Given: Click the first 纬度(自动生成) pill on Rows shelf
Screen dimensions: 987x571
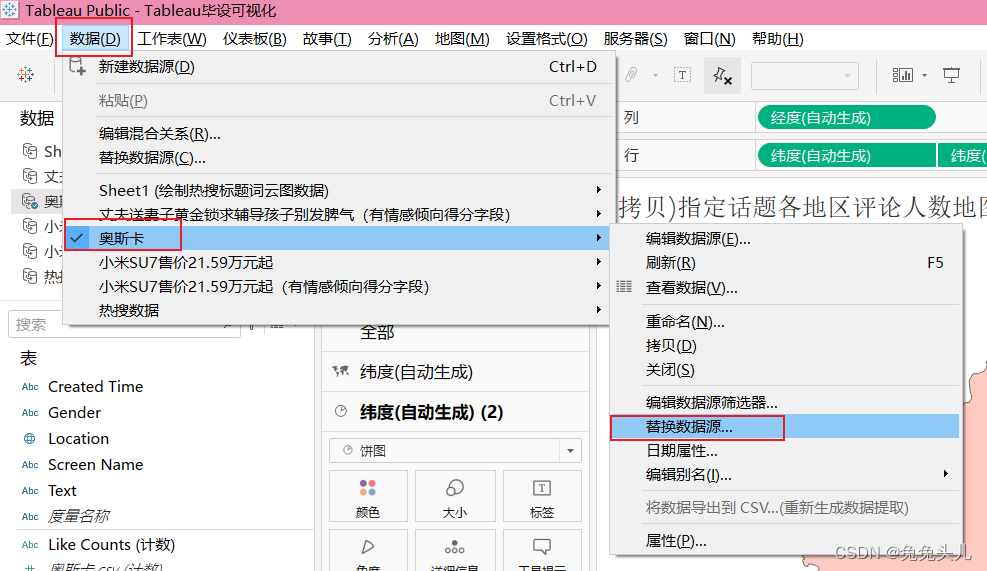Looking at the screenshot, I should pyautogui.click(x=847, y=155).
